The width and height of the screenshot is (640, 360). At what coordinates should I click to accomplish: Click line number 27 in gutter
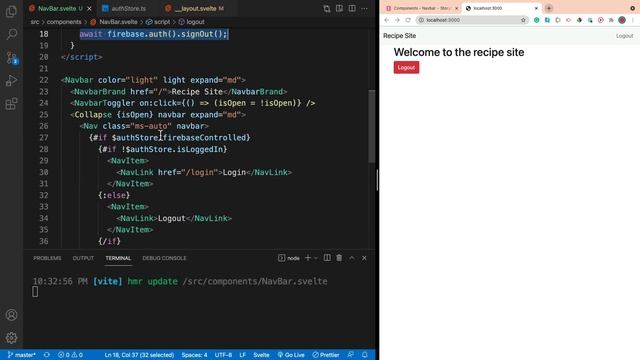pyautogui.click(x=44, y=138)
